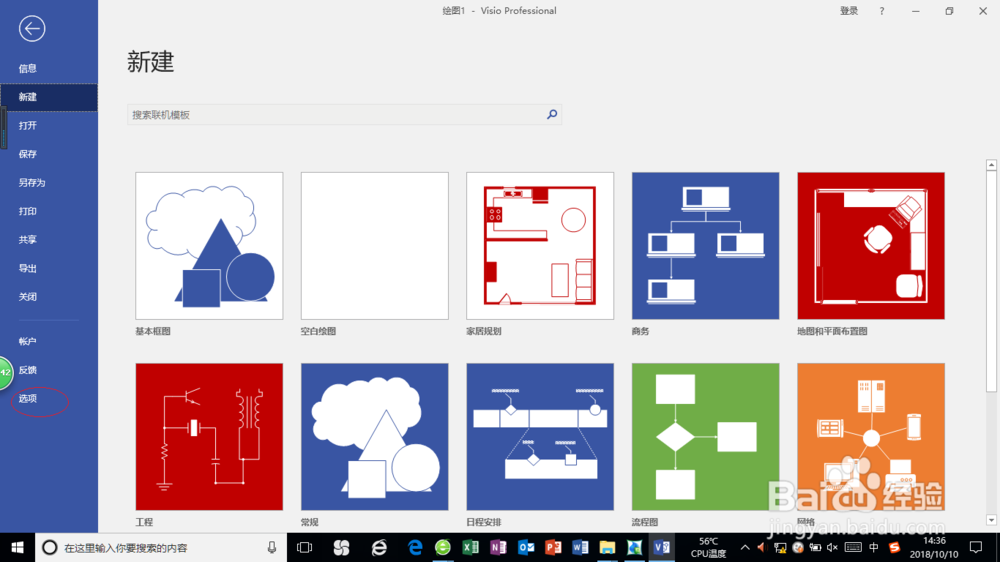The width and height of the screenshot is (1000, 562).
Task: Select the 流程图 flowchart template thumbnail
Action: (x=705, y=437)
